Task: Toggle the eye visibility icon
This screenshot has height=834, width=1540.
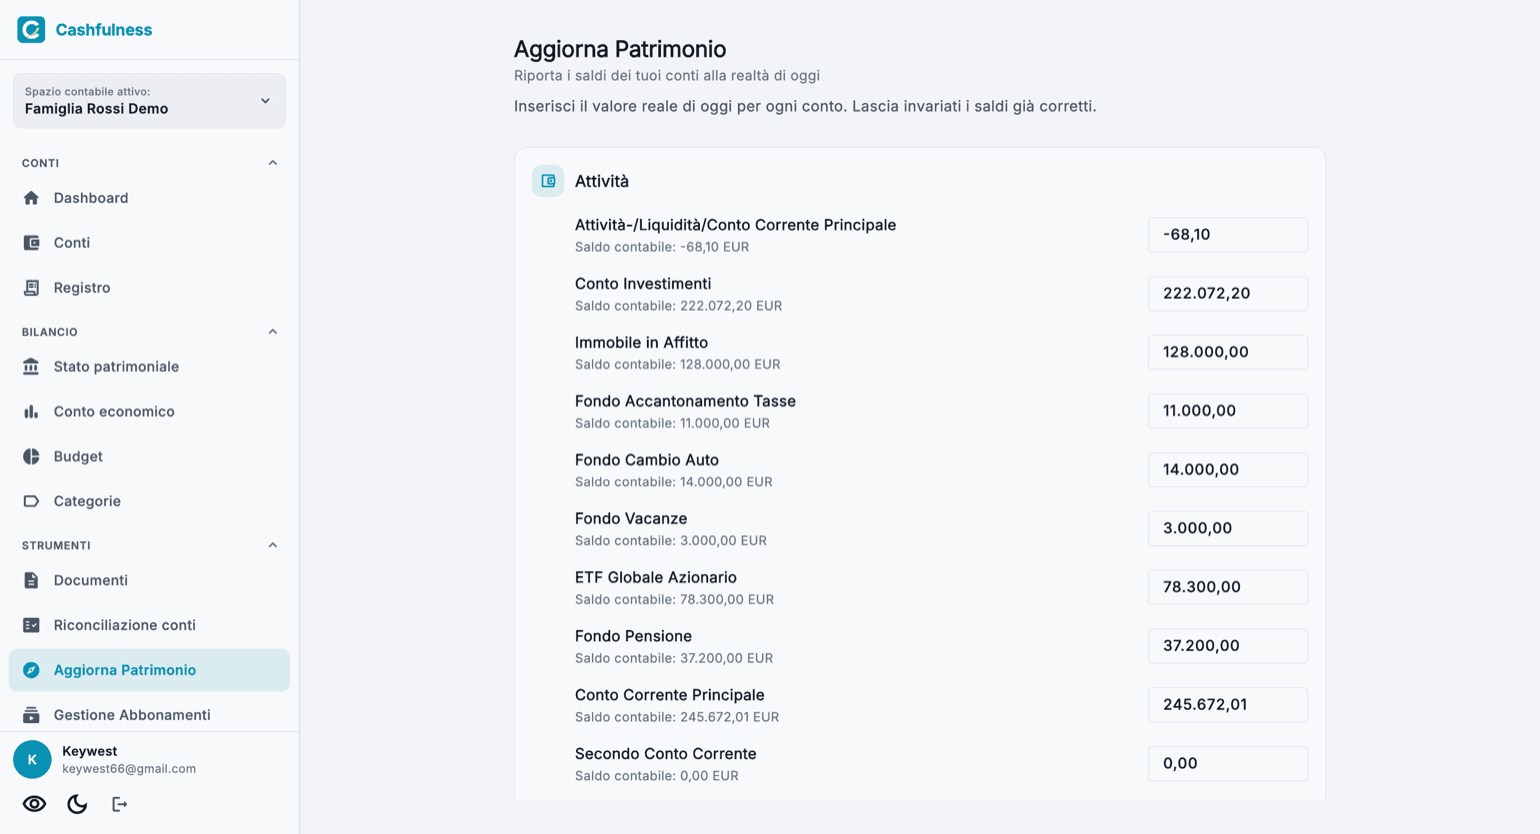Action: (35, 804)
